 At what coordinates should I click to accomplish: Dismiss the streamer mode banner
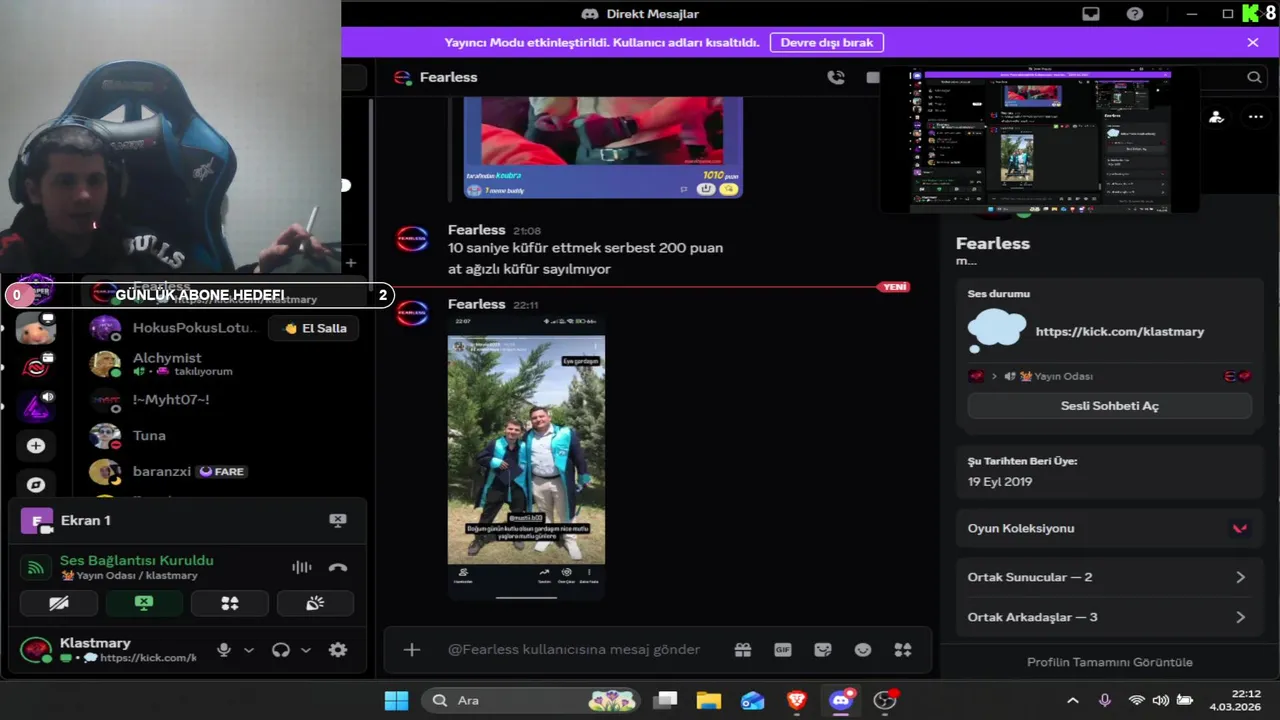pyautogui.click(x=1253, y=42)
